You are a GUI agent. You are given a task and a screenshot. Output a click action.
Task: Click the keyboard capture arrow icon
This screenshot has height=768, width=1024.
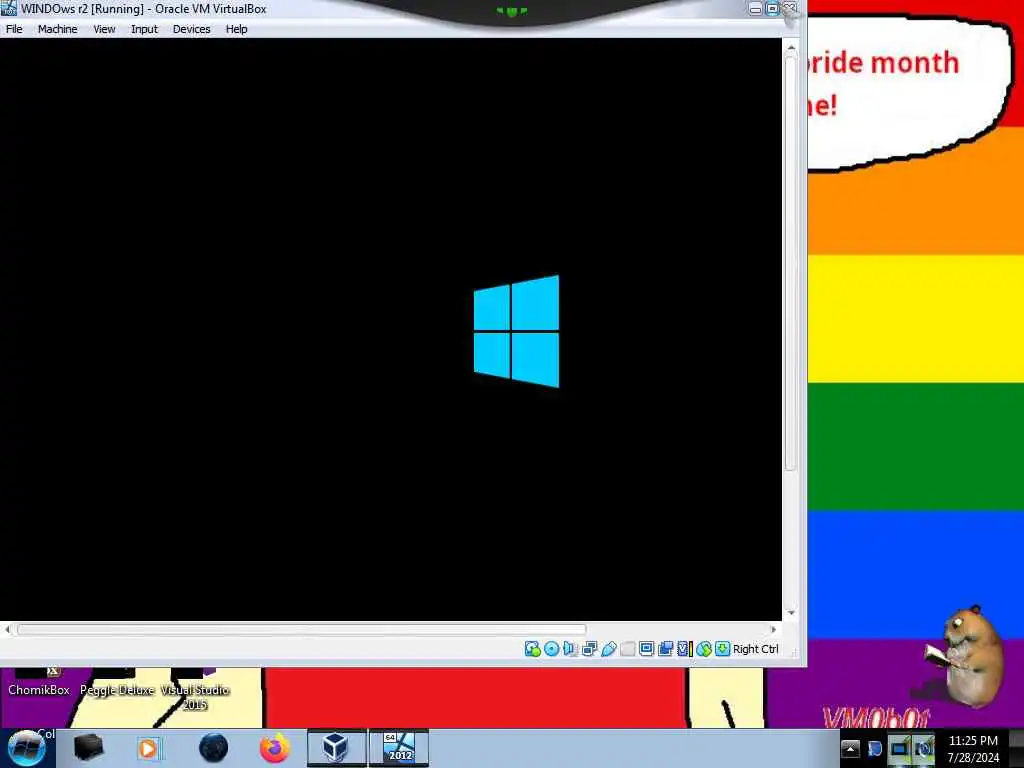coord(722,648)
